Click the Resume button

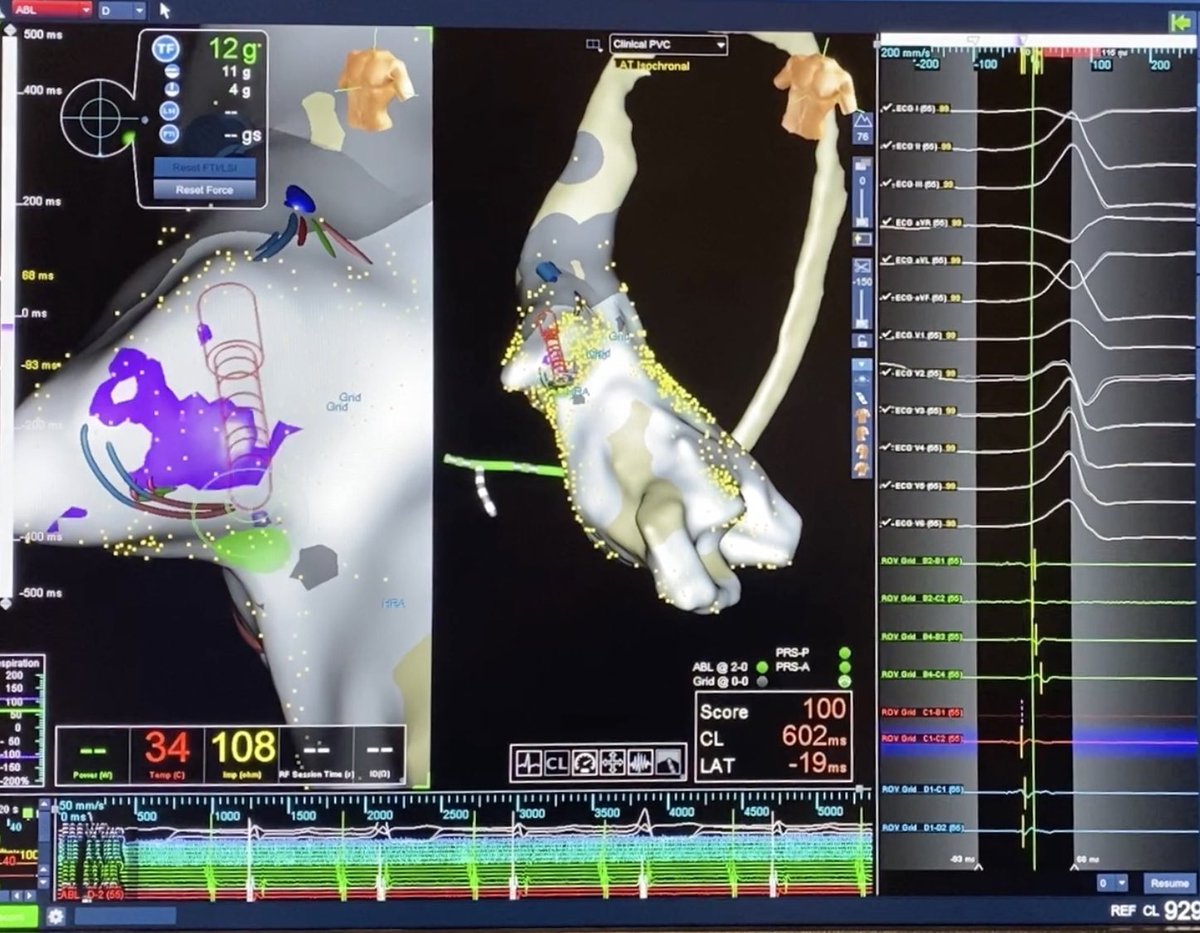[x=1168, y=883]
